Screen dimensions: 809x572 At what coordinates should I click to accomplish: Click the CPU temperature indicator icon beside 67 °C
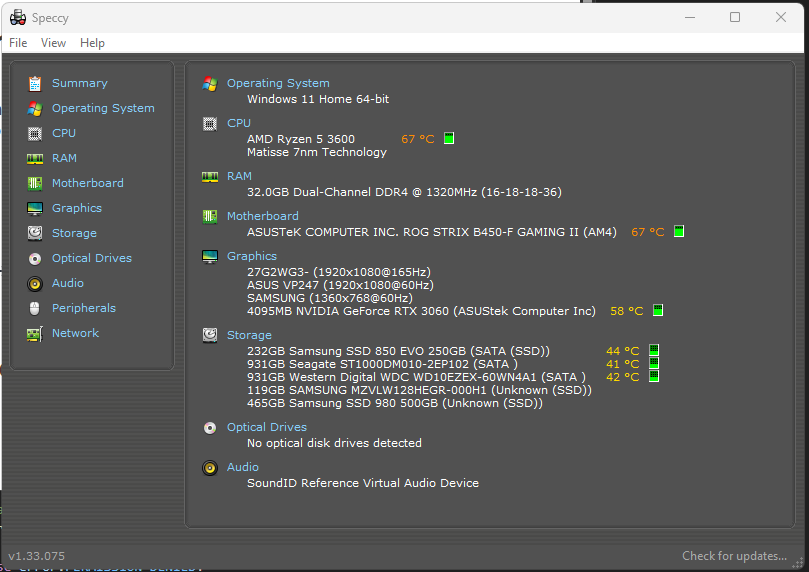(449, 138)
